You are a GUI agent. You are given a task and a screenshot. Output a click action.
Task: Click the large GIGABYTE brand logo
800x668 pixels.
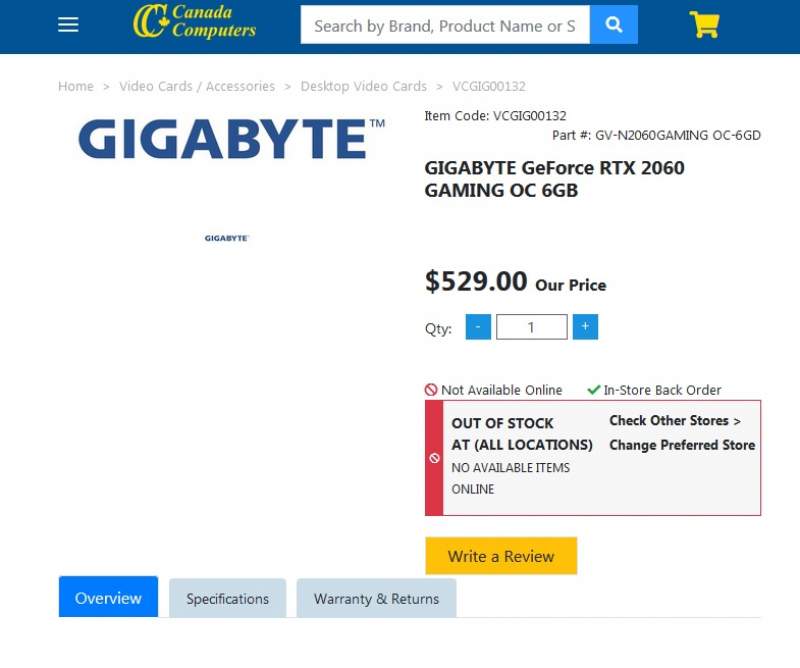227,138
